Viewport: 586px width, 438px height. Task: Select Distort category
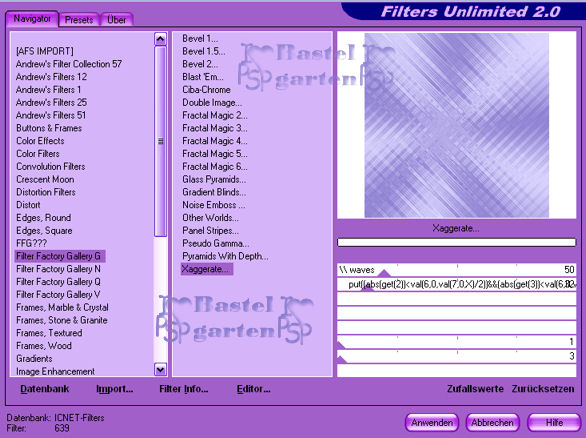tap(28, 205)
